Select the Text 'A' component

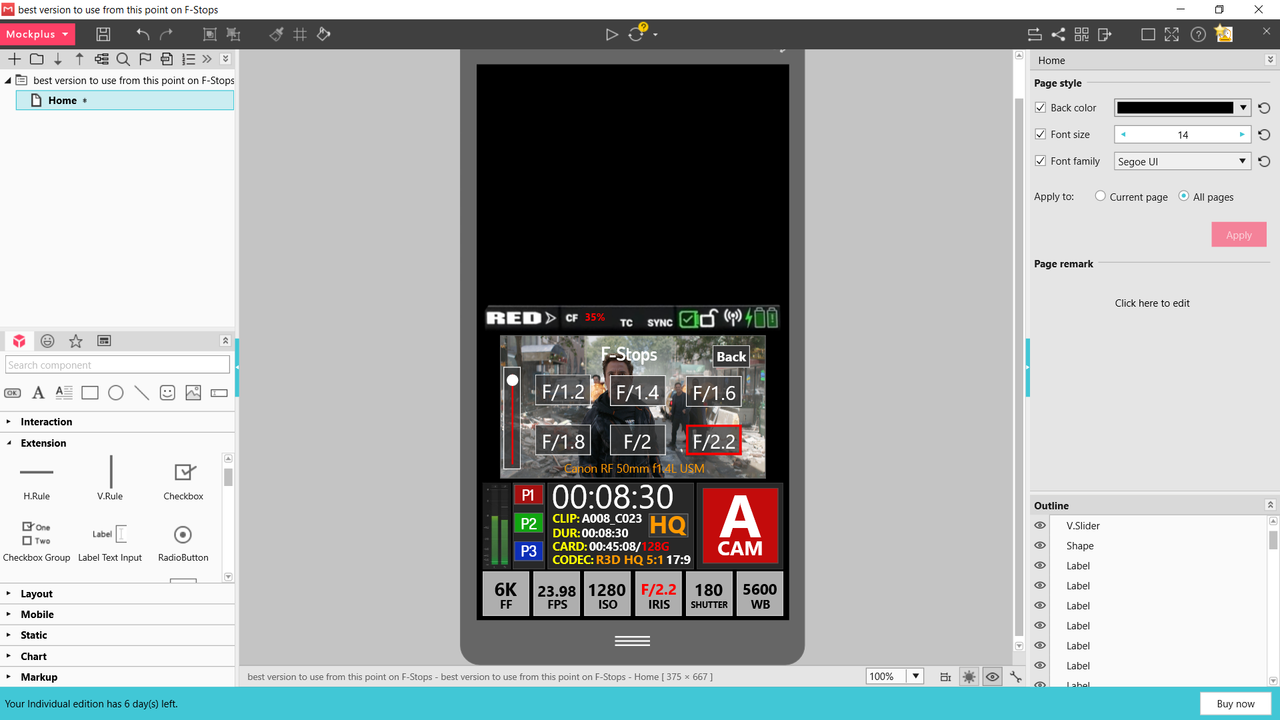[38, 393]
